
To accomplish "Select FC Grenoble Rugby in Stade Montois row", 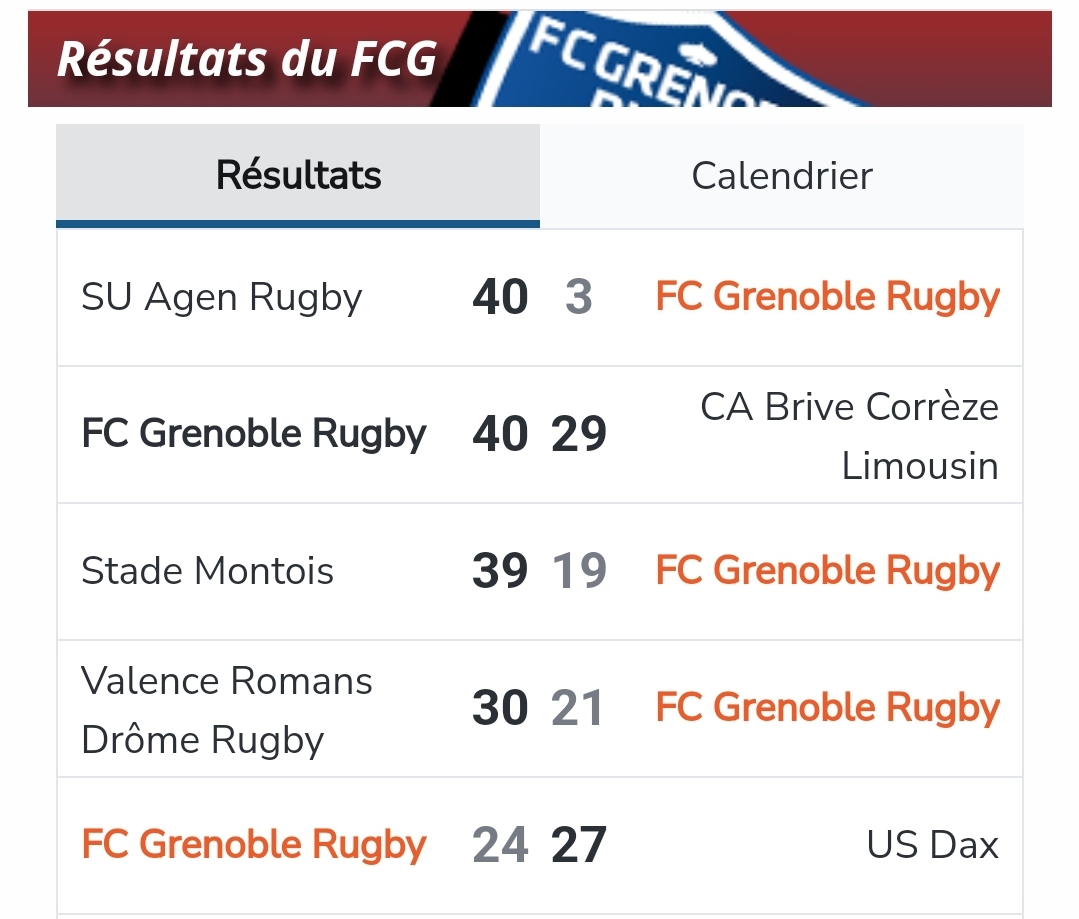I will pos(827,571).
